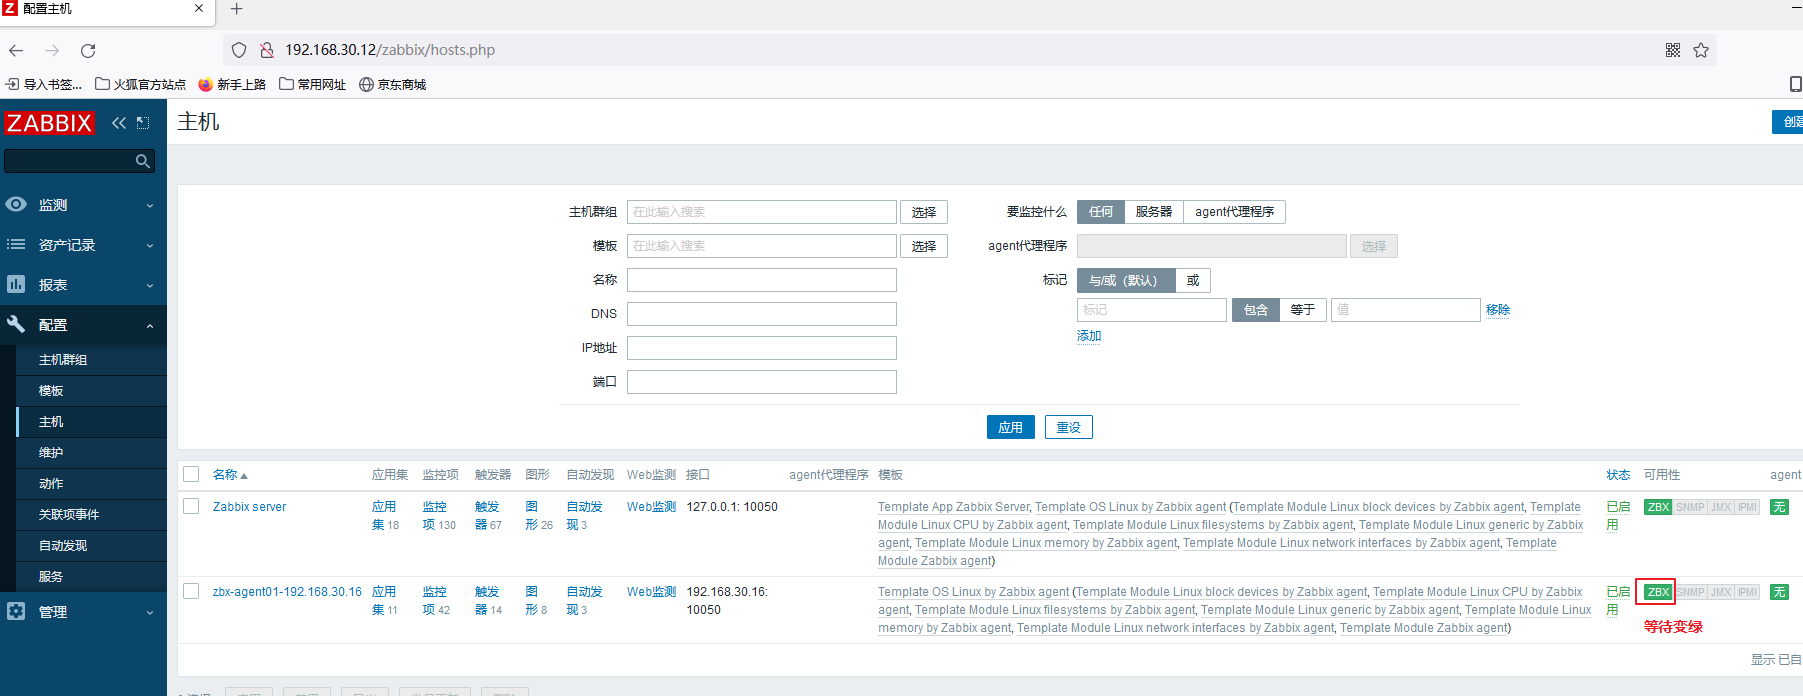The width and height of the screenshot is (1803, 696).
Task: Open 火狐官方站点 bookmark folder
Action: click(141, 85)
